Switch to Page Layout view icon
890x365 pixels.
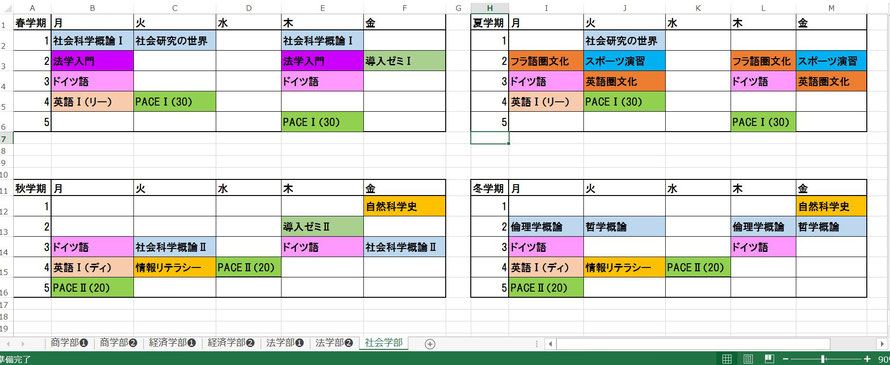pyautogui.click(x=749, y=359)
